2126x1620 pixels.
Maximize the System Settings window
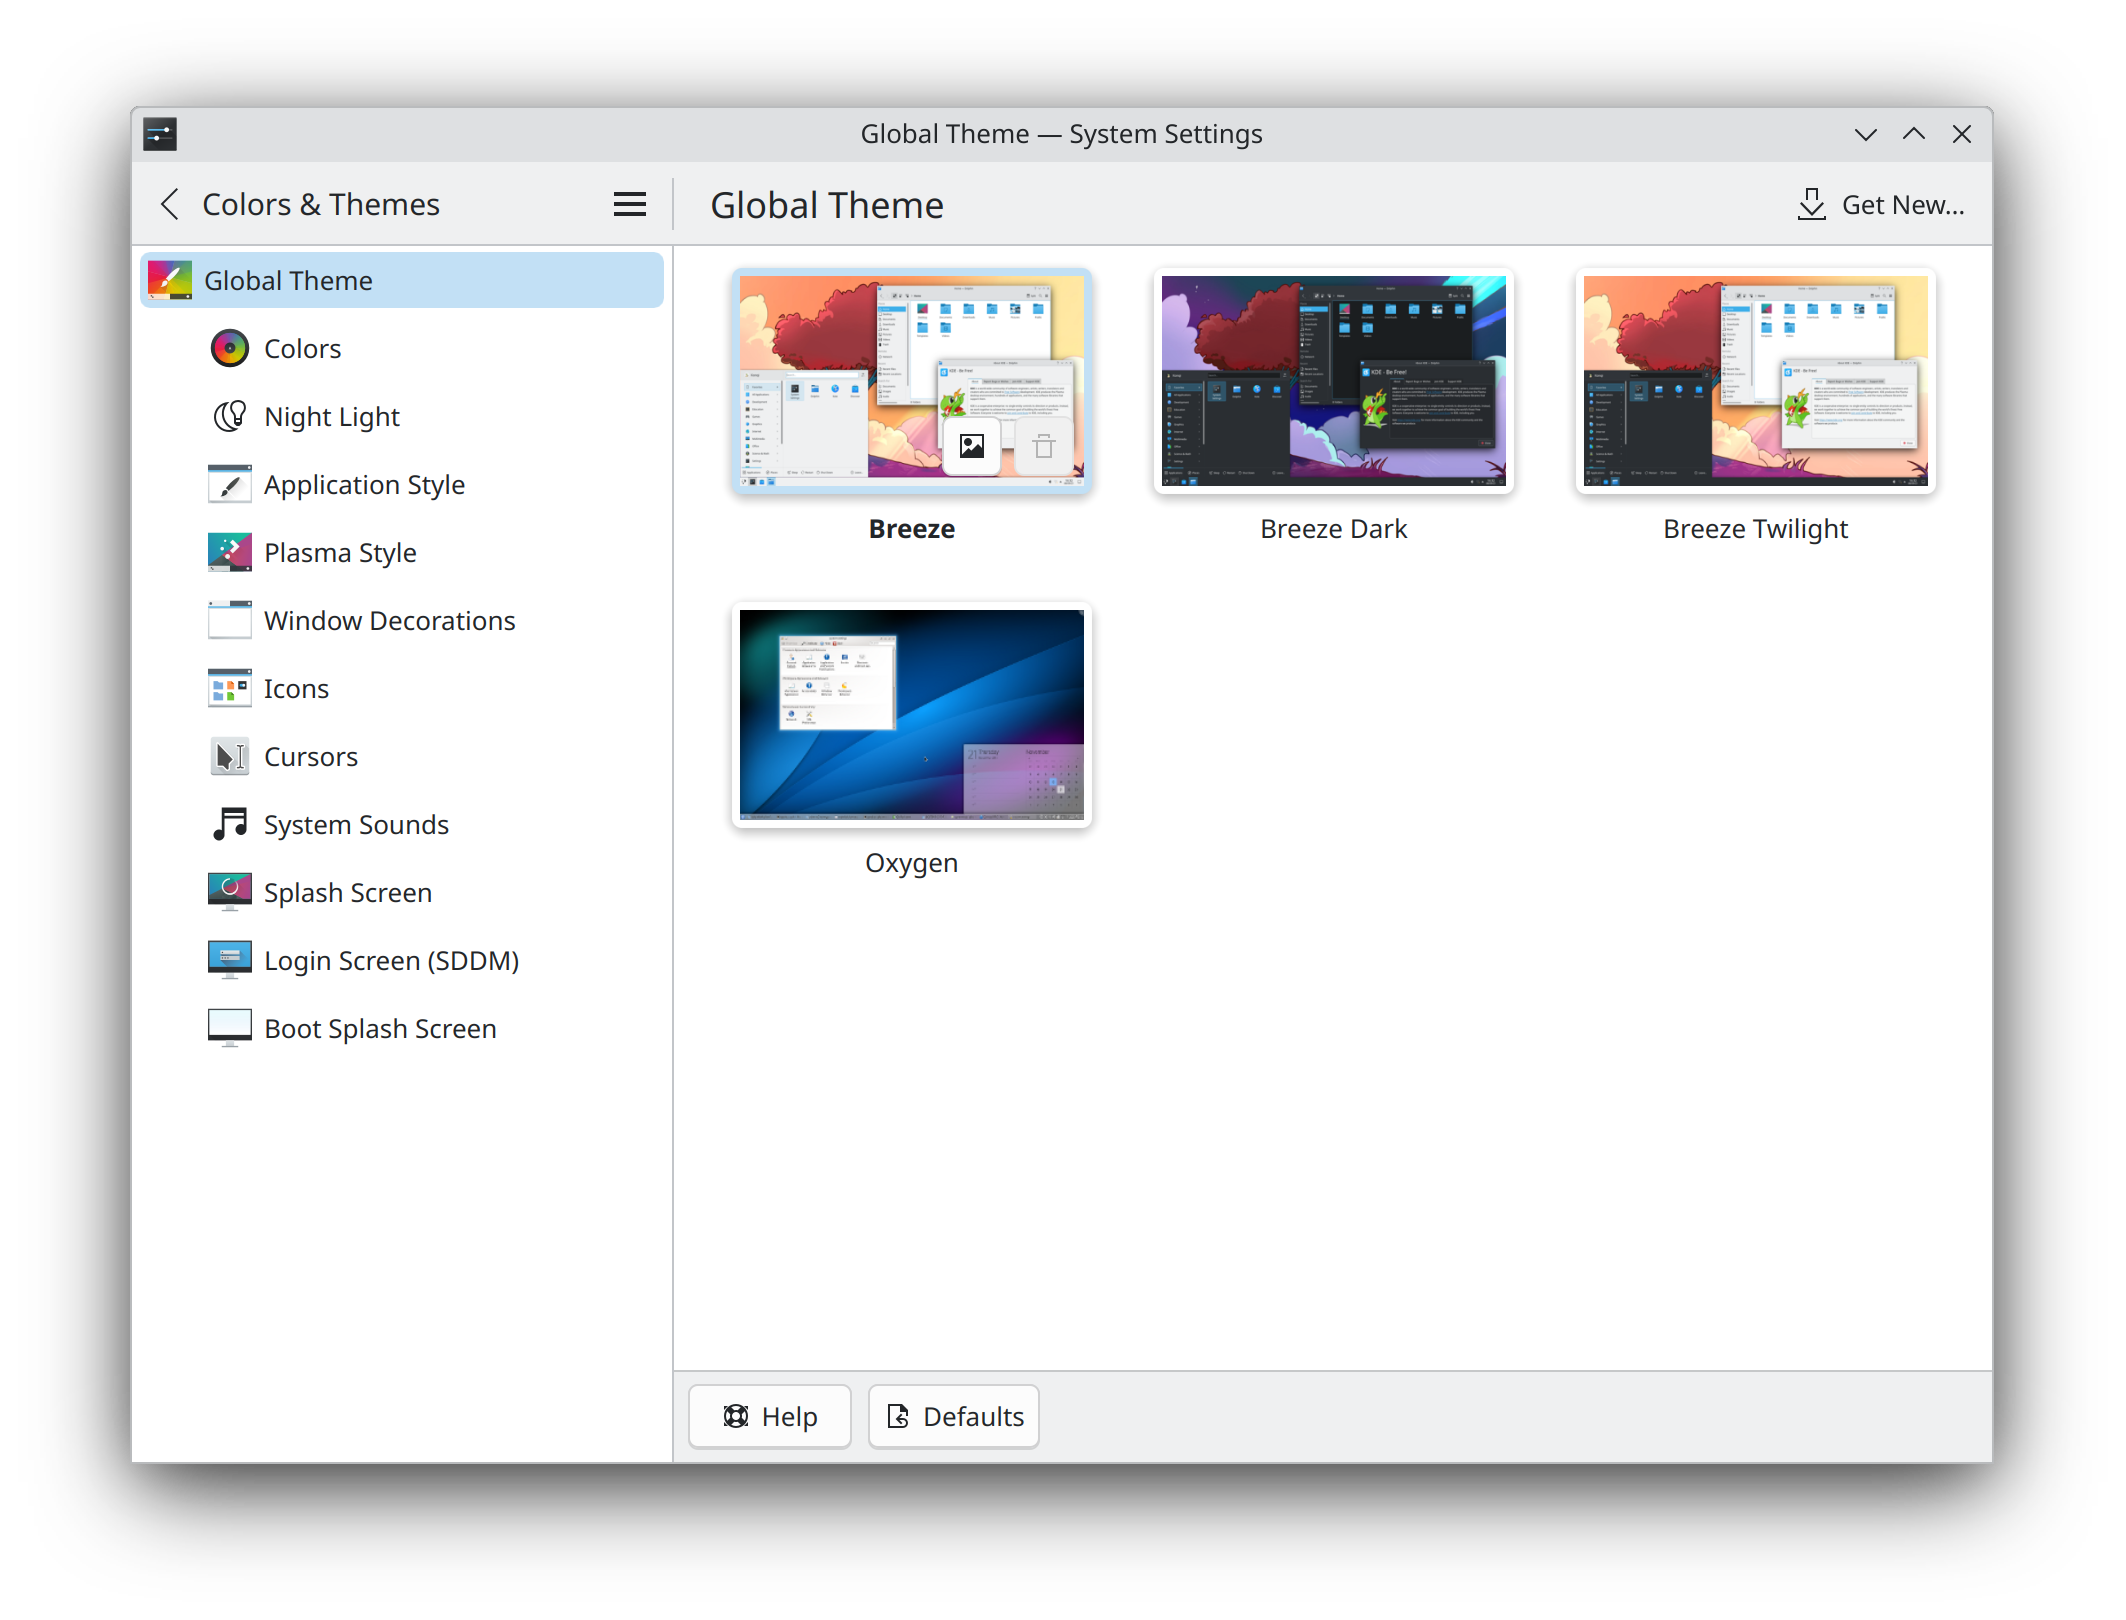(x=1913, y=134)
